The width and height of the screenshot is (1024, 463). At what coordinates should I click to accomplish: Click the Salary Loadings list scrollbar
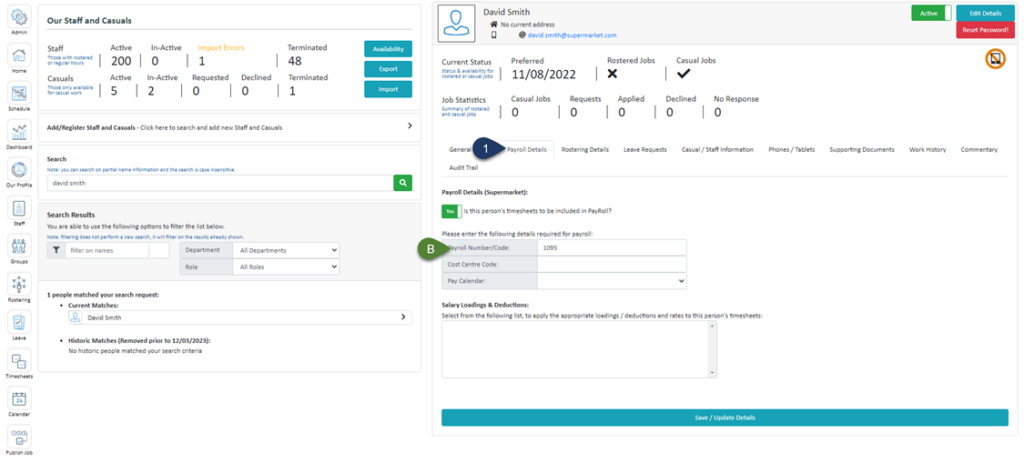(x=712, y=349)
